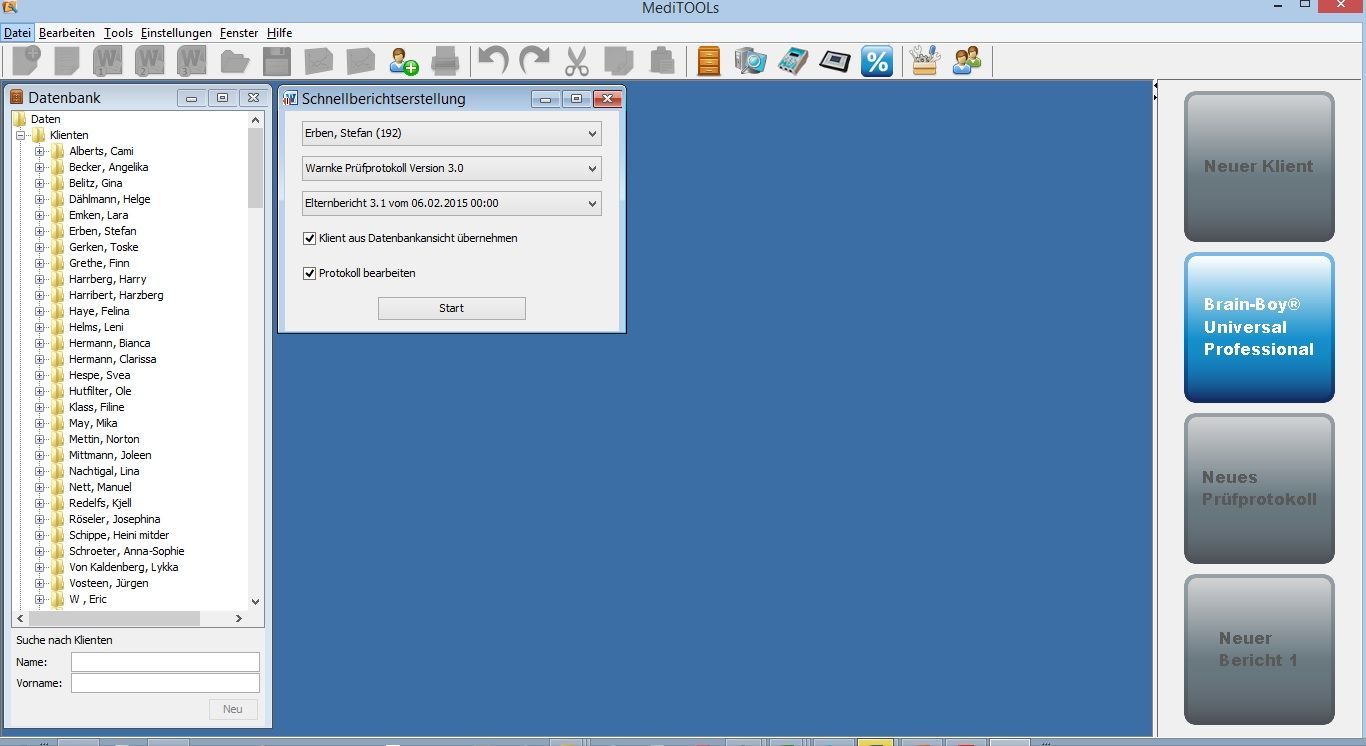Click the black tablet device icon
The image size is (1366, 746).
tap(835, 61)
